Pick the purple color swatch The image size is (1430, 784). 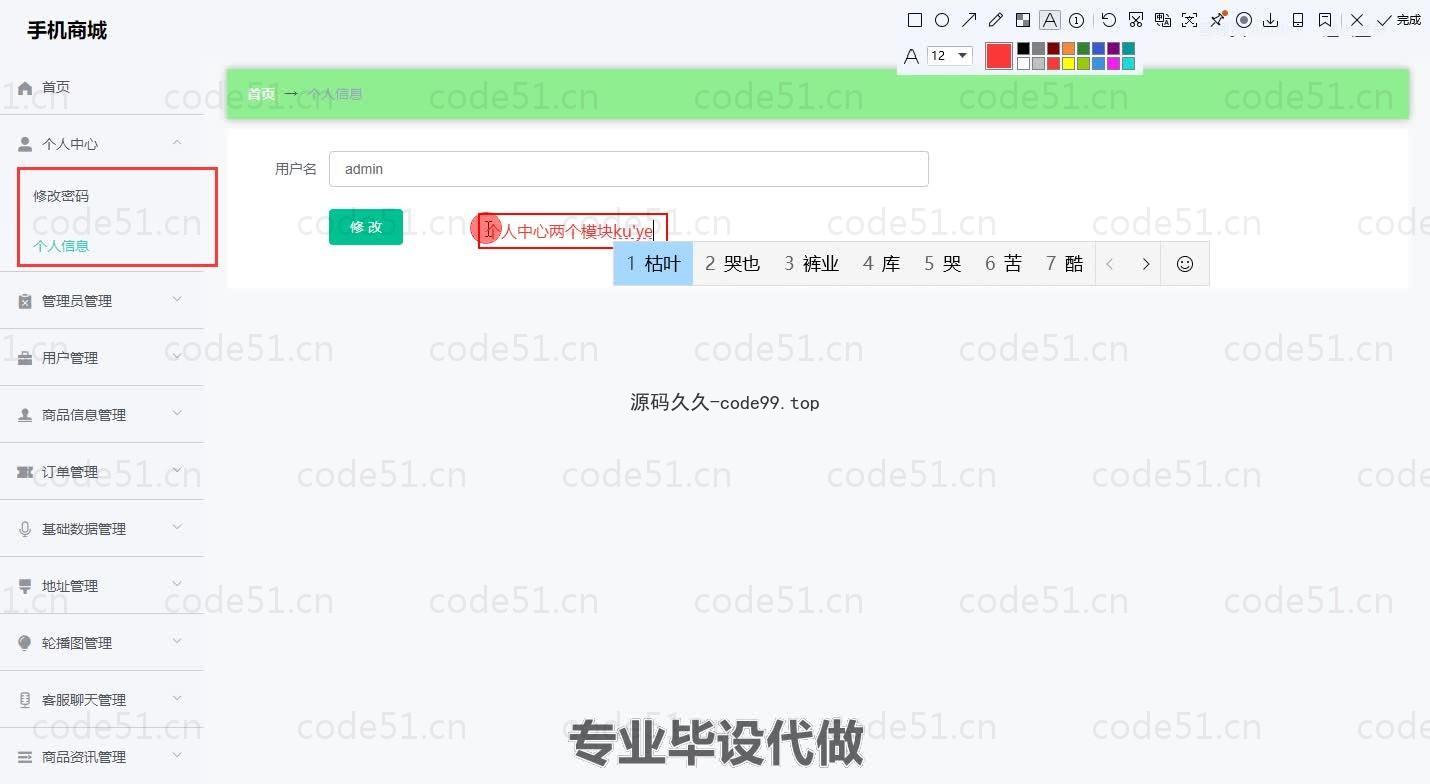(x=1113, y=48)
